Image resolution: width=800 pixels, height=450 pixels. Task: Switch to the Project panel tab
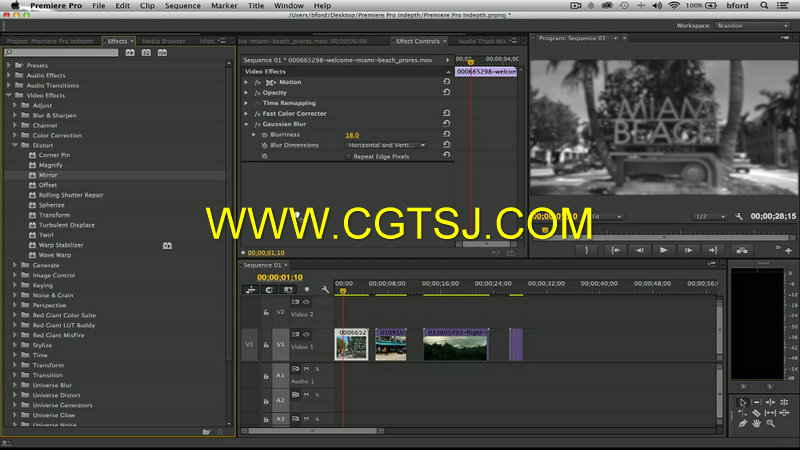click(50, 41)
